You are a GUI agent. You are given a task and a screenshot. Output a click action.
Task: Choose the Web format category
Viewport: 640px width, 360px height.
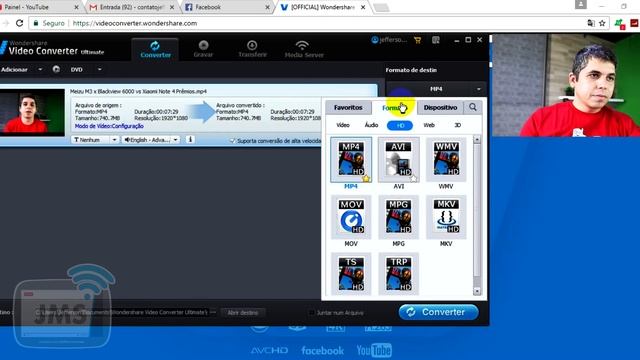(x=429, y=125)
